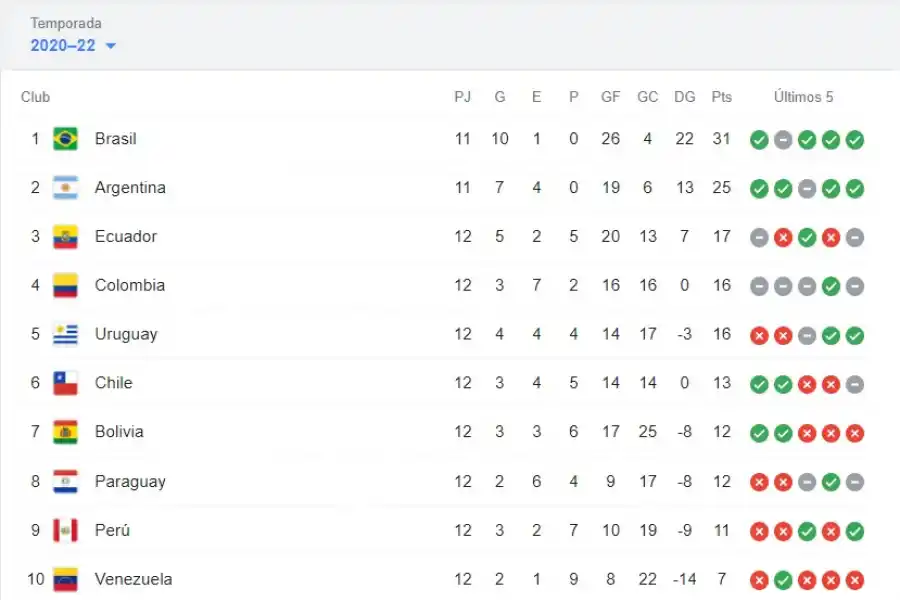Click the Colombia flag icon
900x600 pixels.
click(65, 285)
